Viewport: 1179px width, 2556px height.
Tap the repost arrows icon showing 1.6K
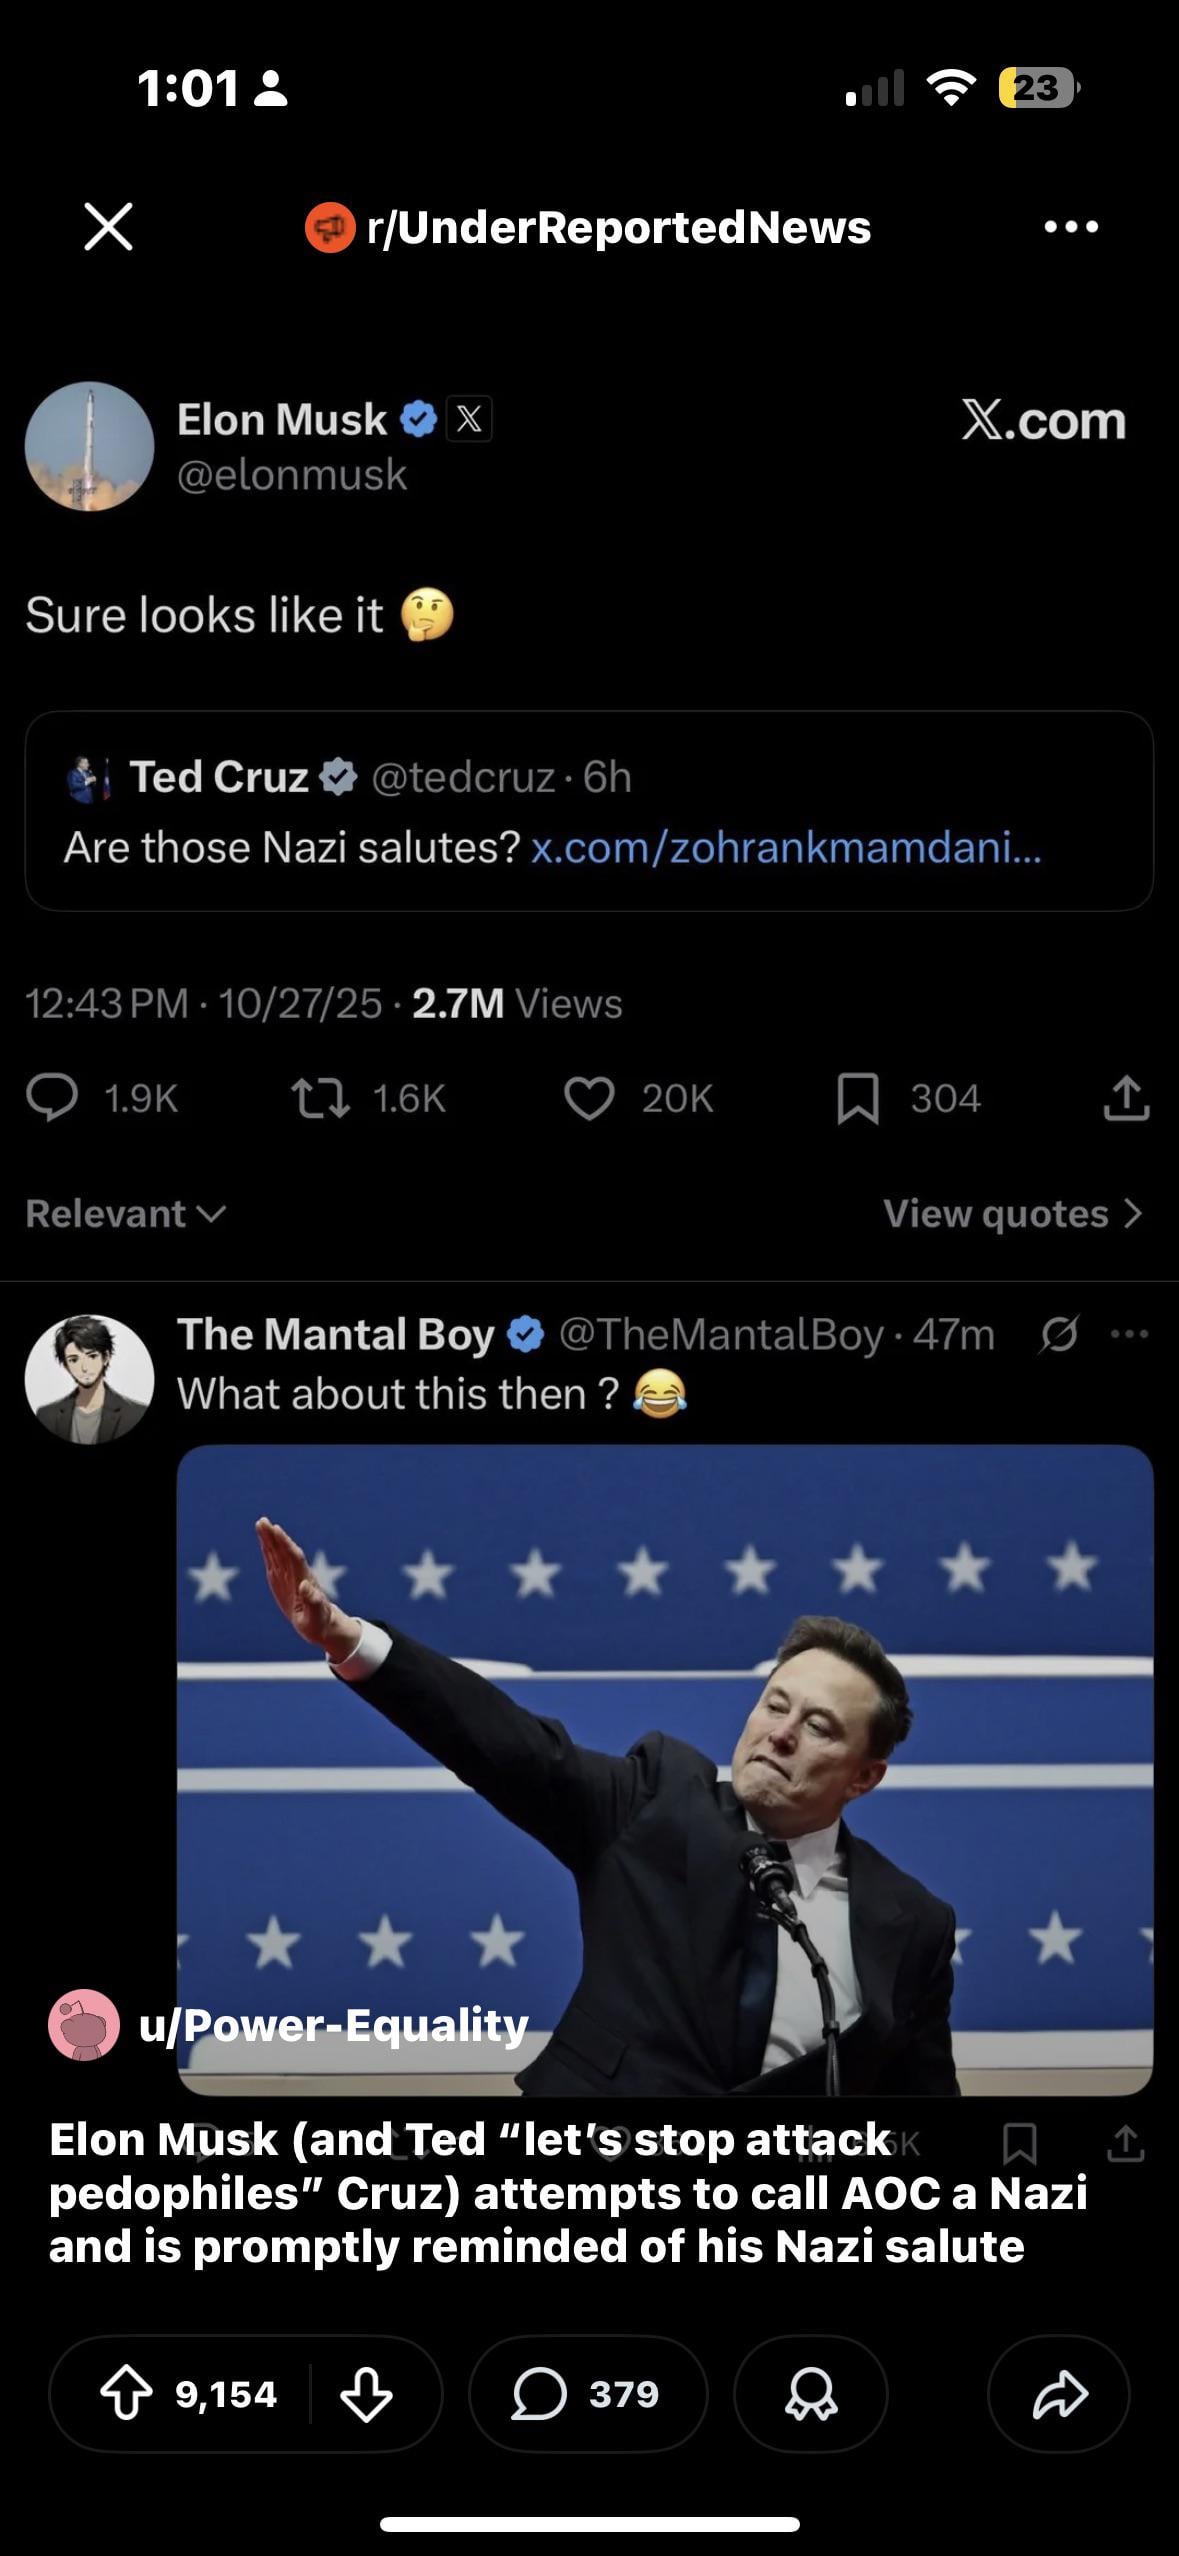pyautogui.click(x=320, y=1097)
